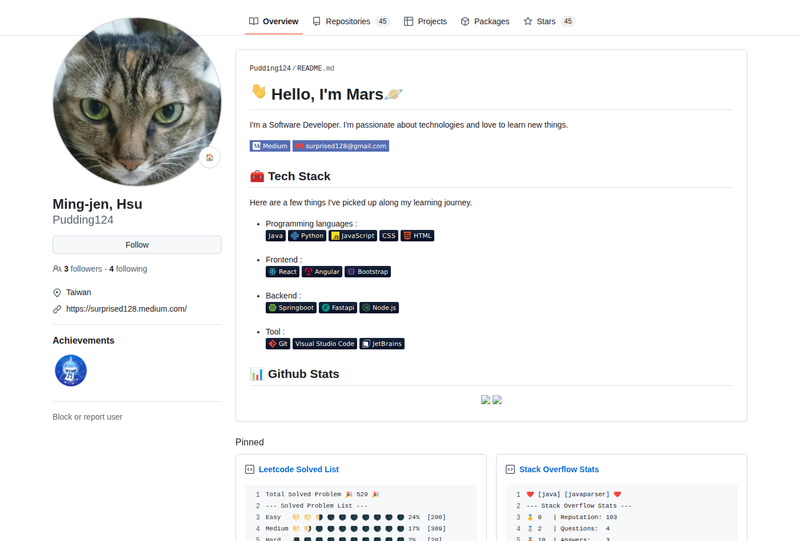Open the README.md file link
The image size is (800, 541).
(x=316, y=68)
